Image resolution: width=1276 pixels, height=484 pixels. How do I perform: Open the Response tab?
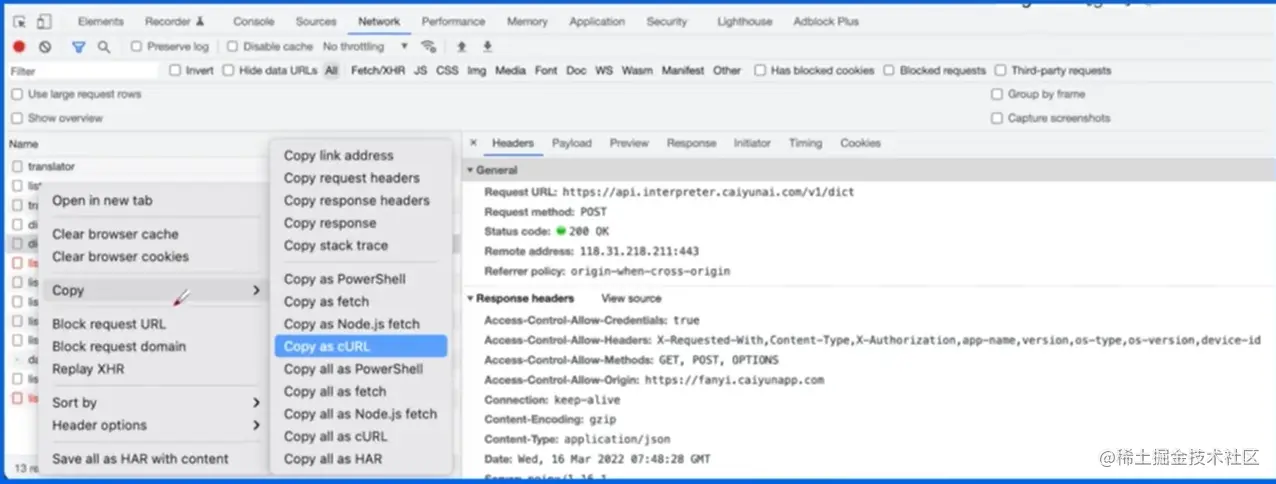point(691,143)
